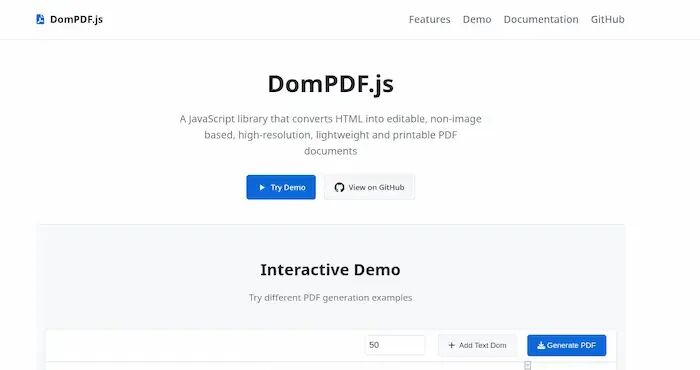Click the View on GitHub button
Screen dimensions: 700x370
369,187
